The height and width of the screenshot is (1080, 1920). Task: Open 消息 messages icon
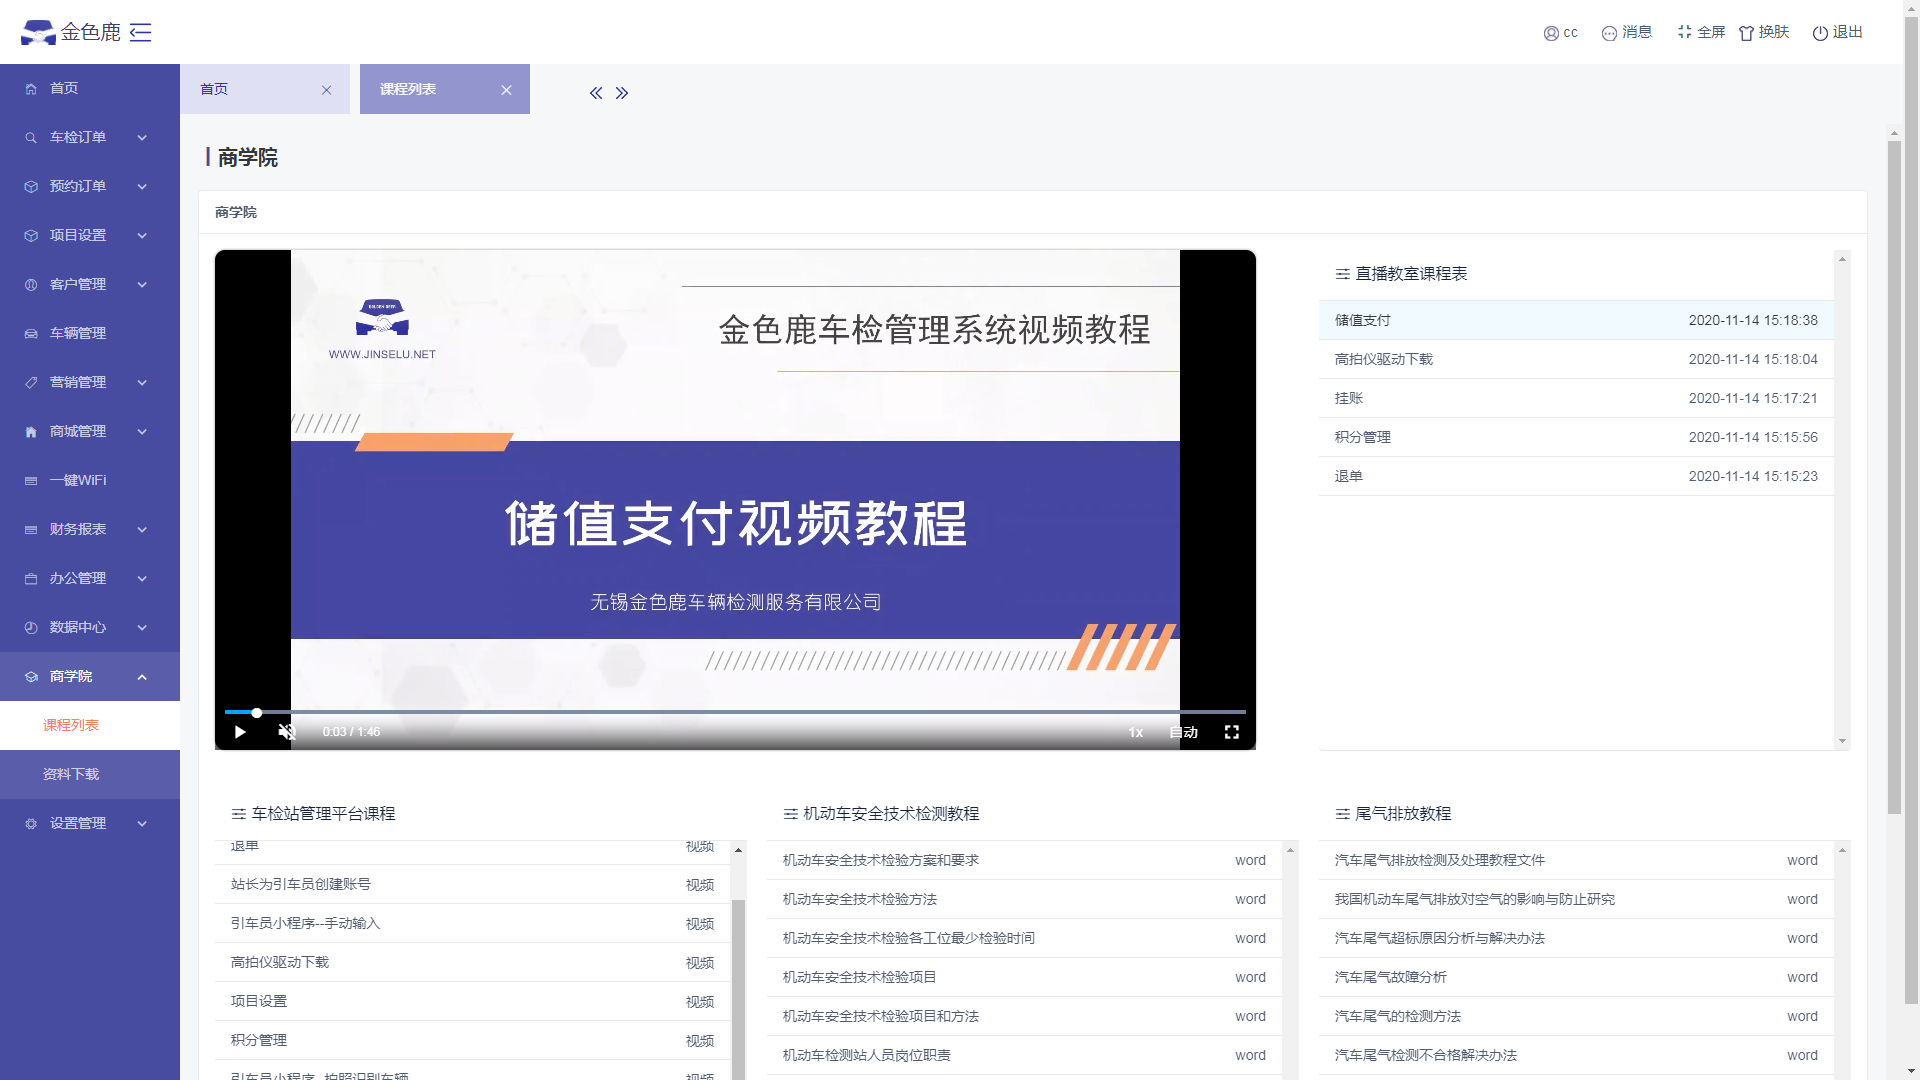coord(1609,33)
